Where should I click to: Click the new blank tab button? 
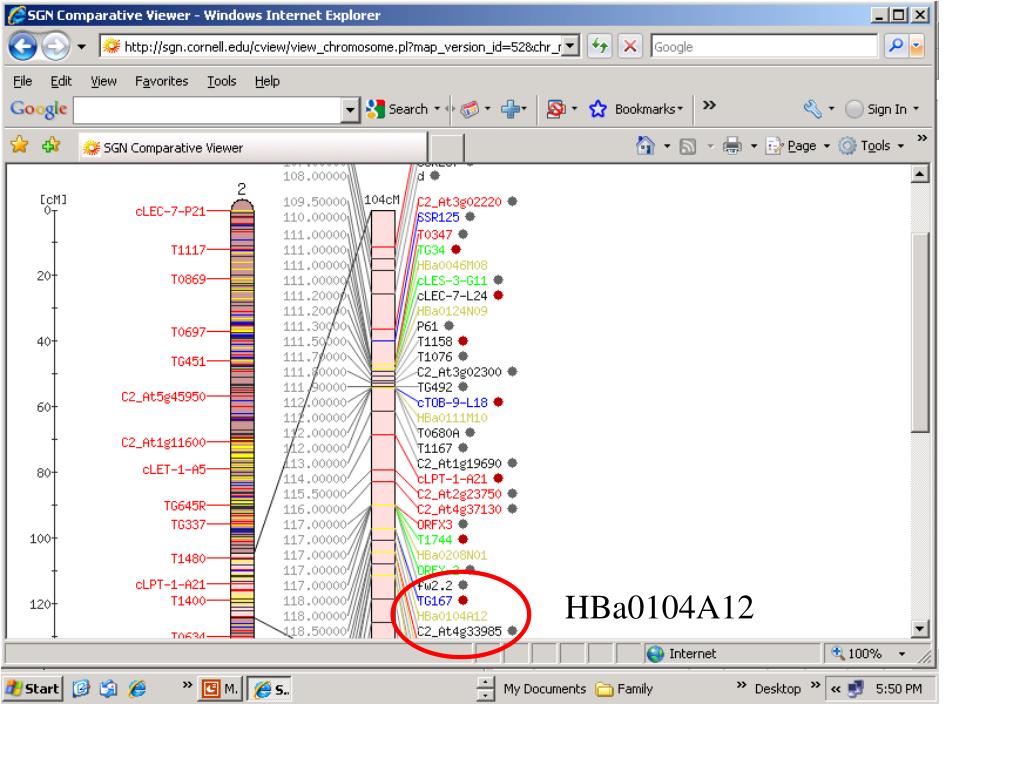pyautogui.click(x=447, y=148)
